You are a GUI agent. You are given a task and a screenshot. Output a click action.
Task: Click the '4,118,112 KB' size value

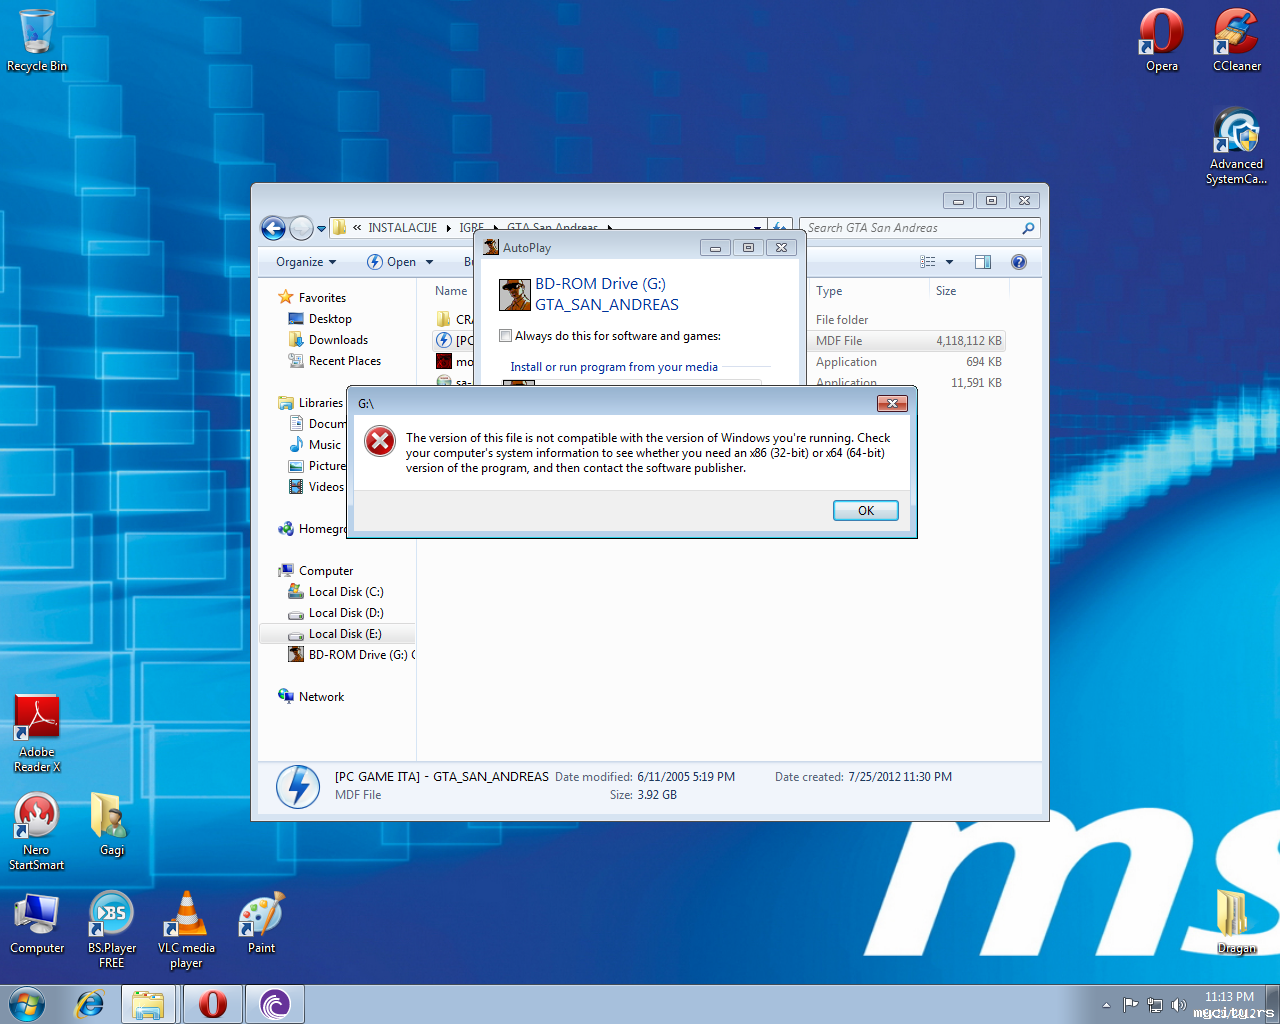(x=969, y=341)
